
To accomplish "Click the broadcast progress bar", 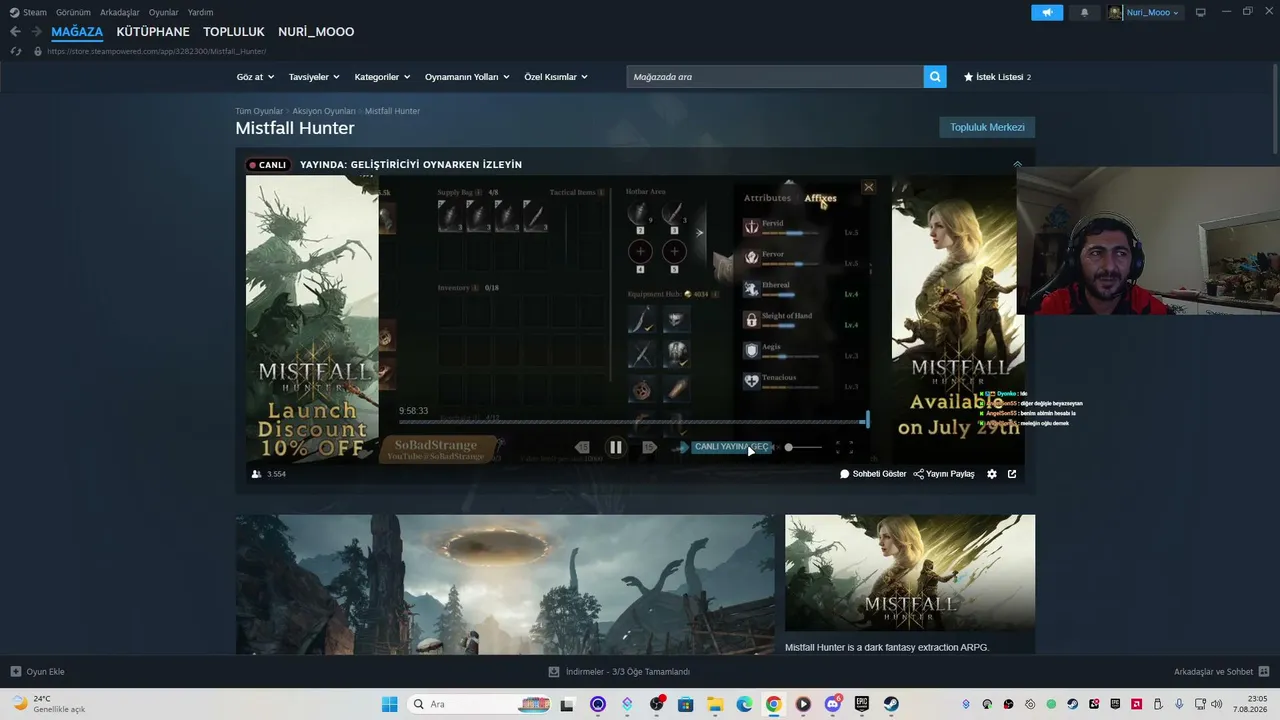I will click(633, 422).
